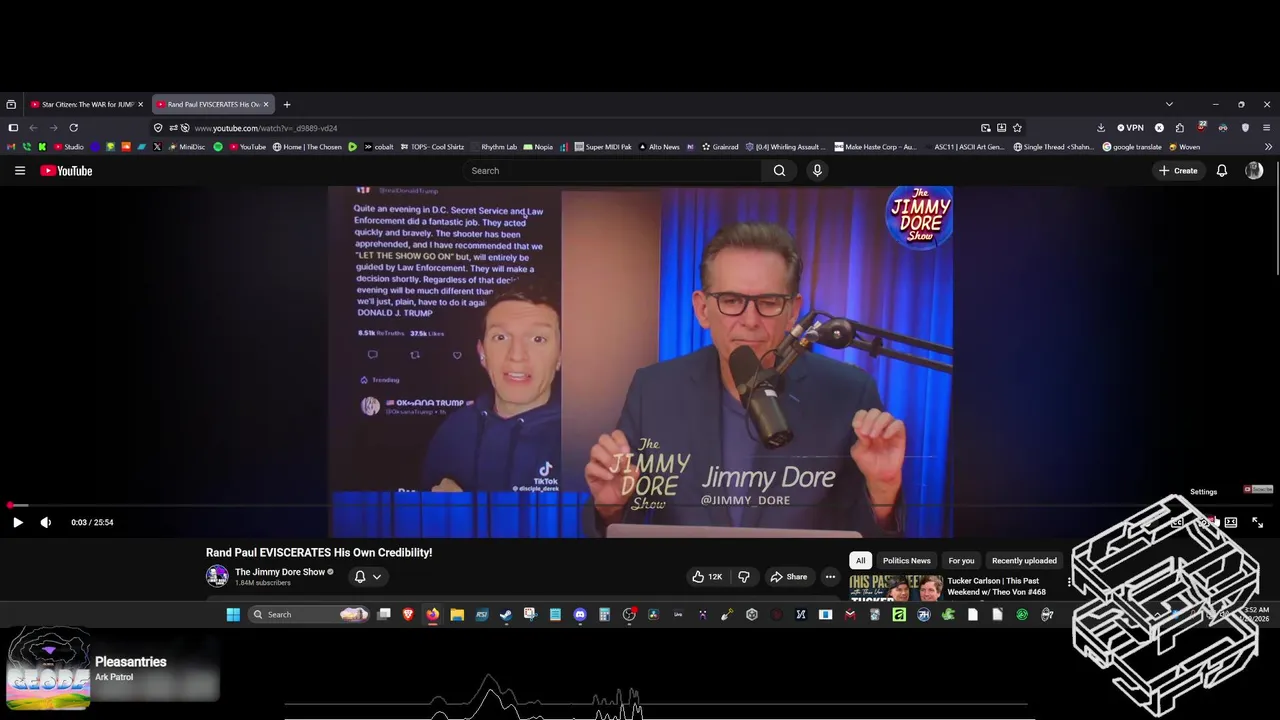Enter fullscreen on the video player

[x=1257, y=522]
